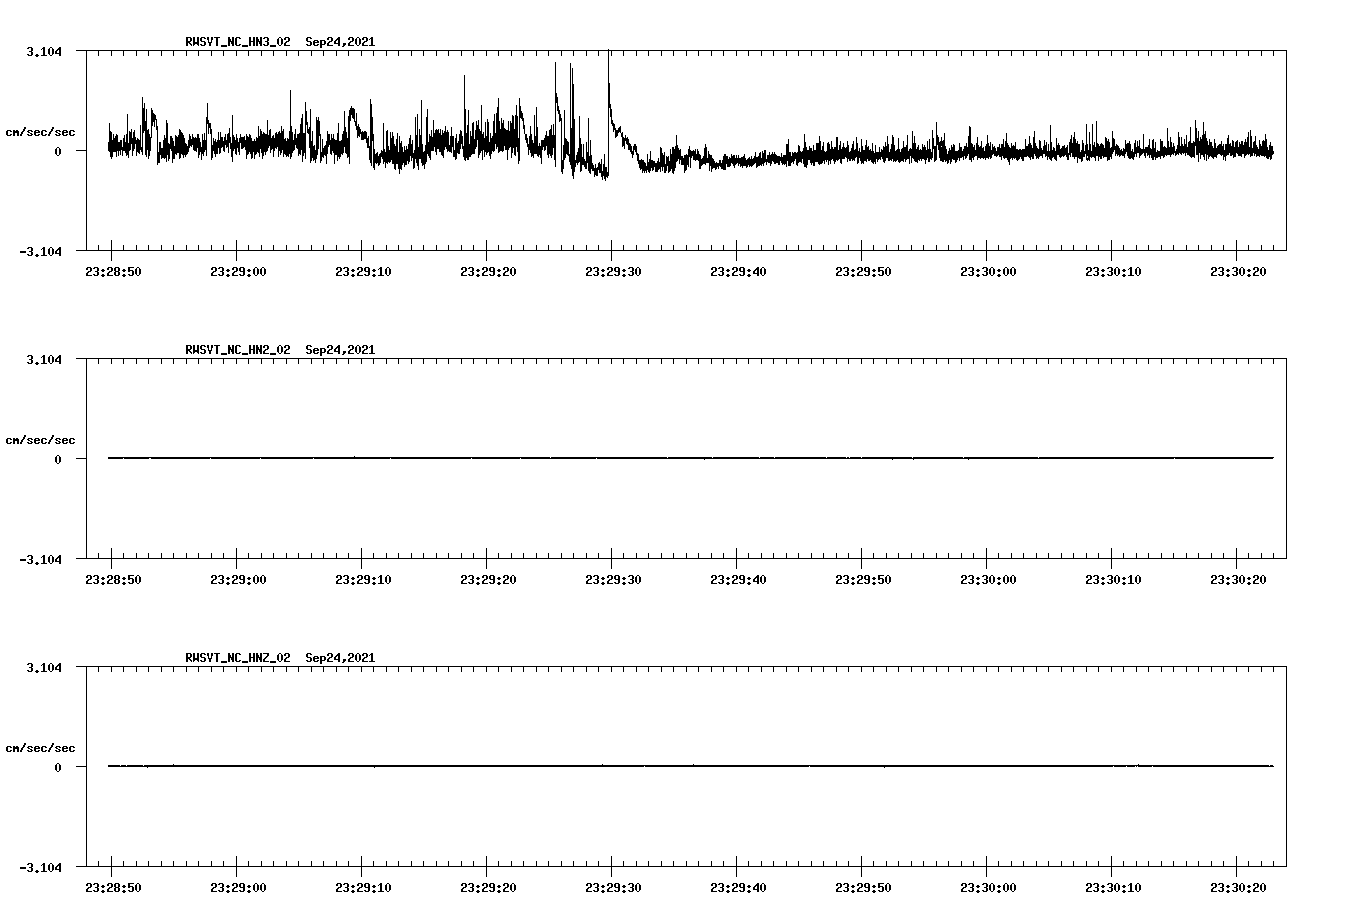Click the zero axis label of HN3 plot

pyautogui.click(x=58, y=151)
